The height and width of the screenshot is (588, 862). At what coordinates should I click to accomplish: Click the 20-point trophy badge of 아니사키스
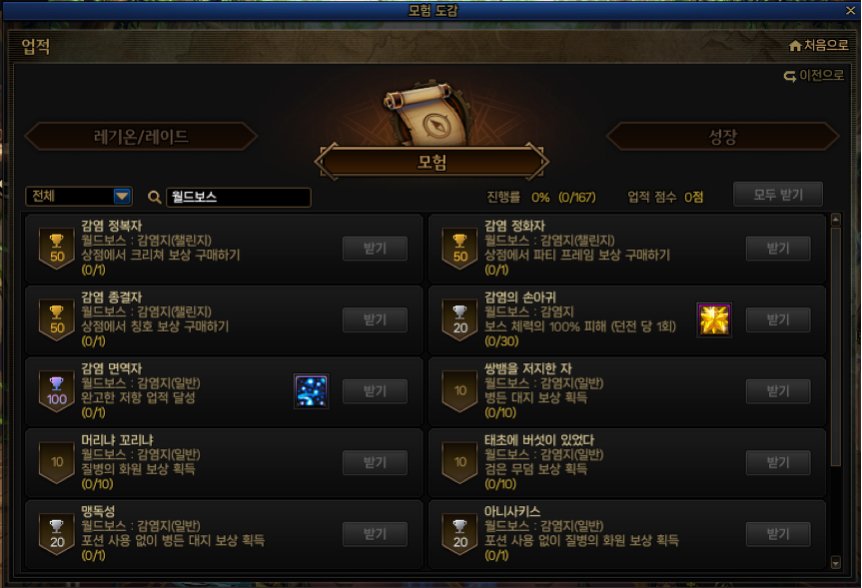coord(460,534)
